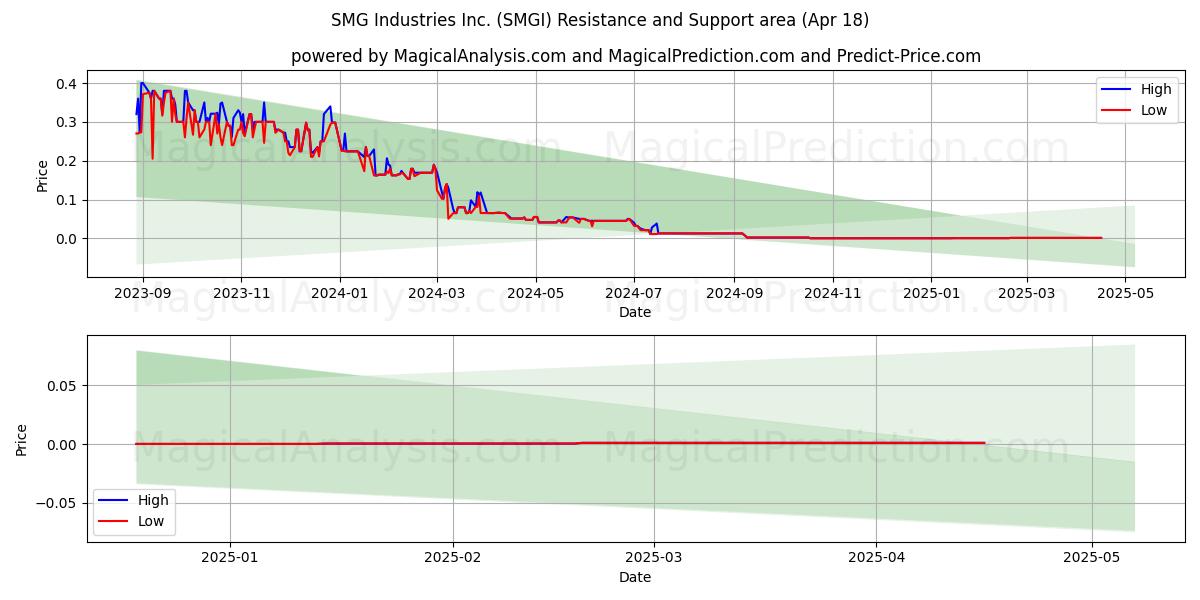Click the '−0.05' y-axis tick in bottom chart
1200x600 pixels.
58,503
